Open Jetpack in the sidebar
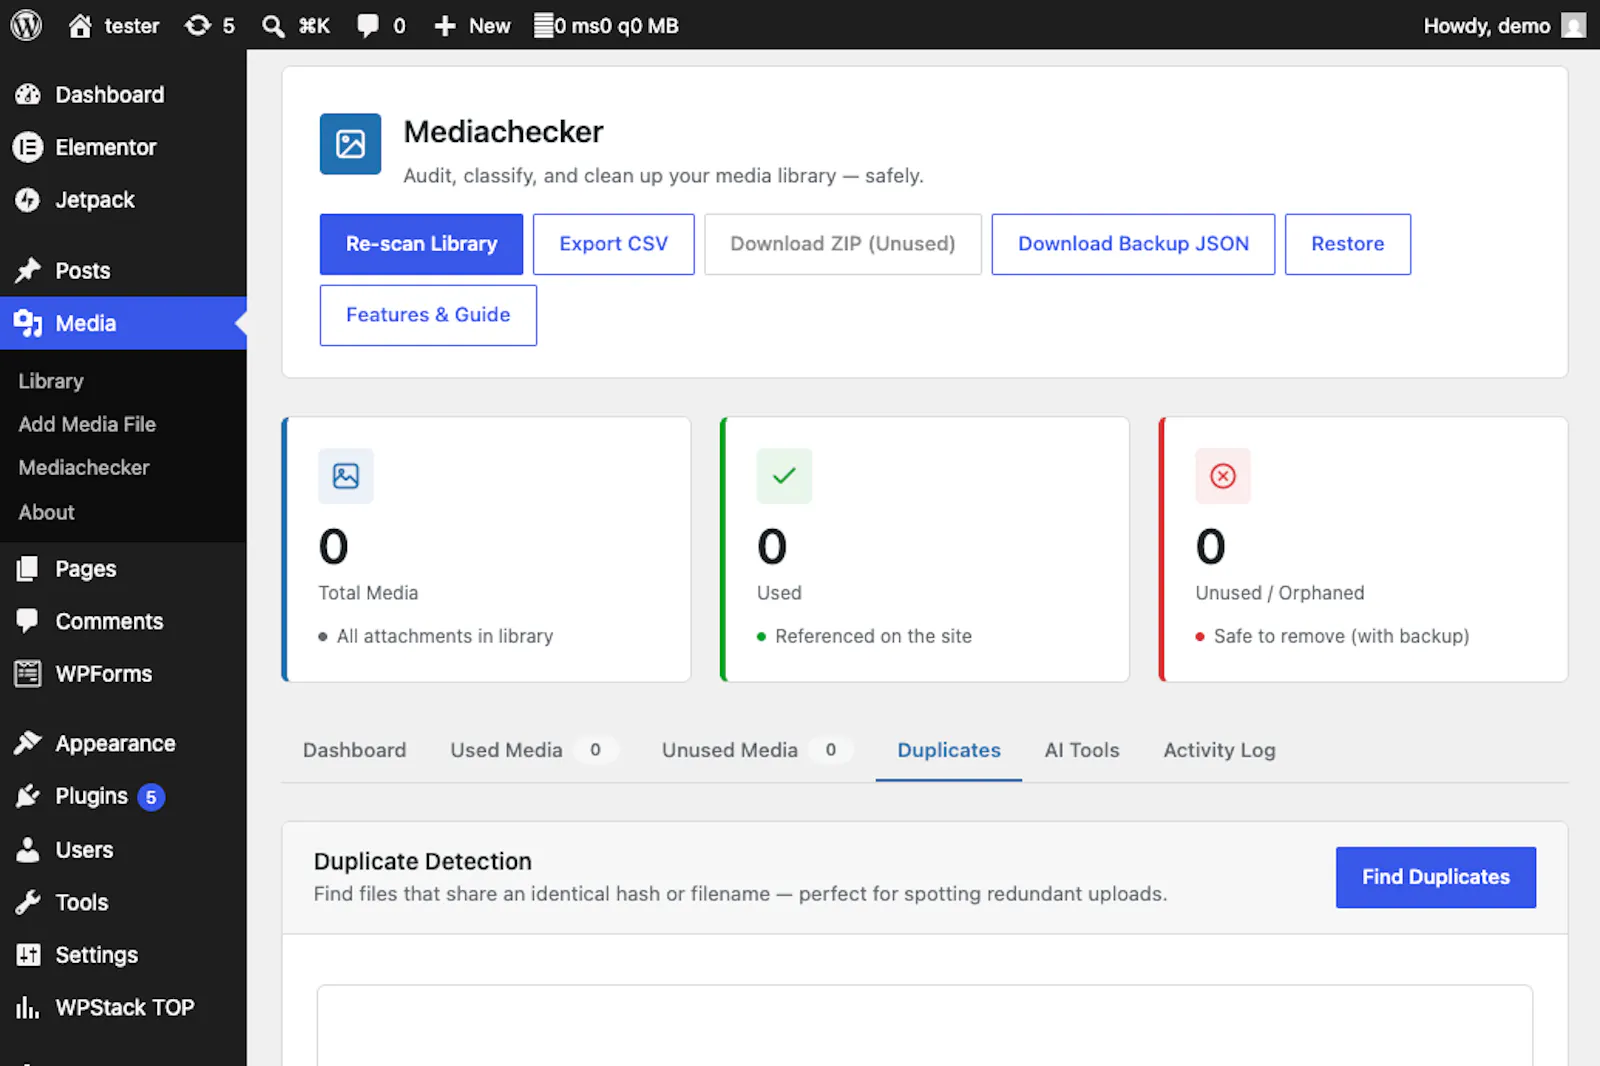 (x=123, y=200)
